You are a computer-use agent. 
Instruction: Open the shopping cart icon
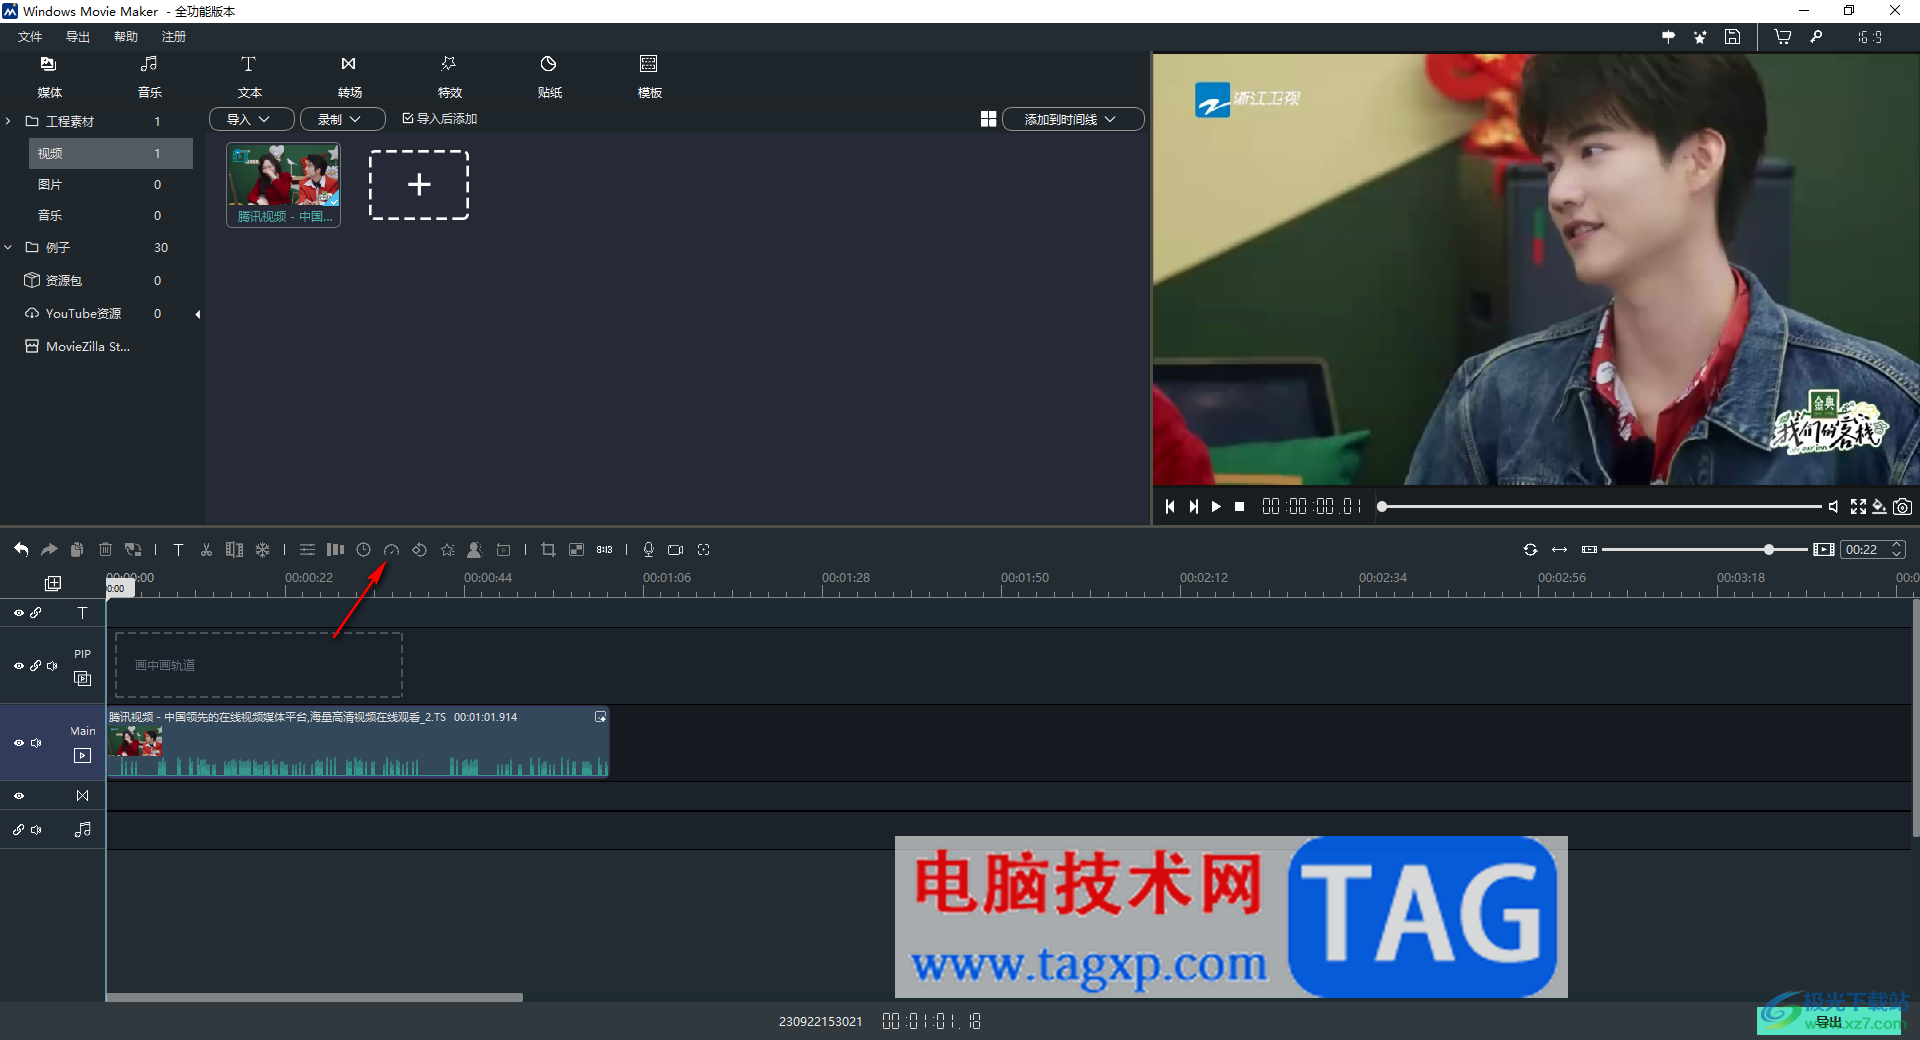click(1783, 37)
